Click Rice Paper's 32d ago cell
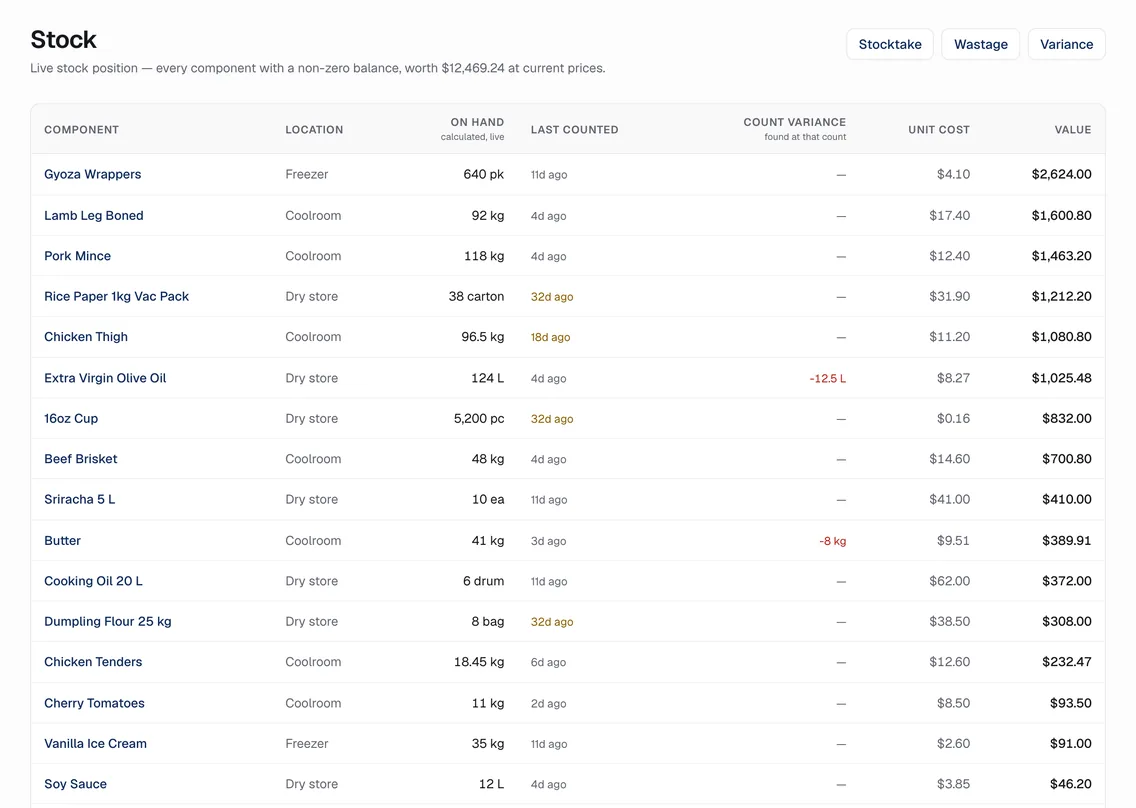The image size is (1136, 808). pyautogui.click(x=552, y=297)
